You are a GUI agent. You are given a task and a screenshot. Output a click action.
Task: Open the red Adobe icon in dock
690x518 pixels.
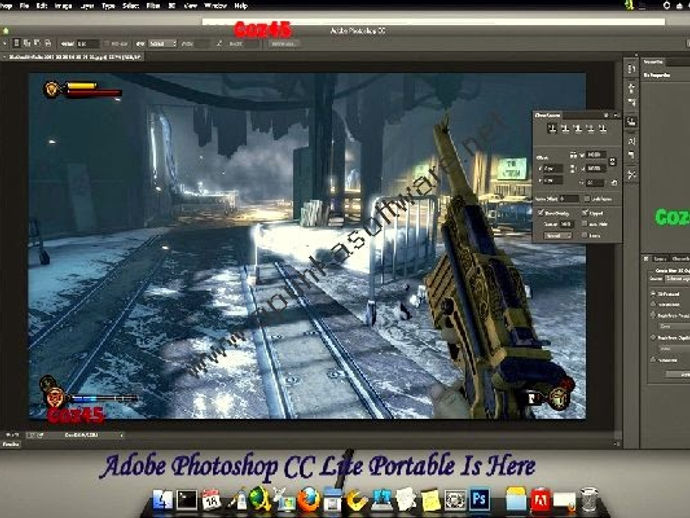point(540,500)
